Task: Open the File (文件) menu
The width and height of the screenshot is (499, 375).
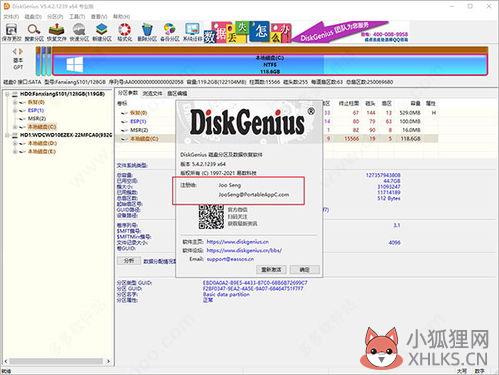Action: point(11,16)
